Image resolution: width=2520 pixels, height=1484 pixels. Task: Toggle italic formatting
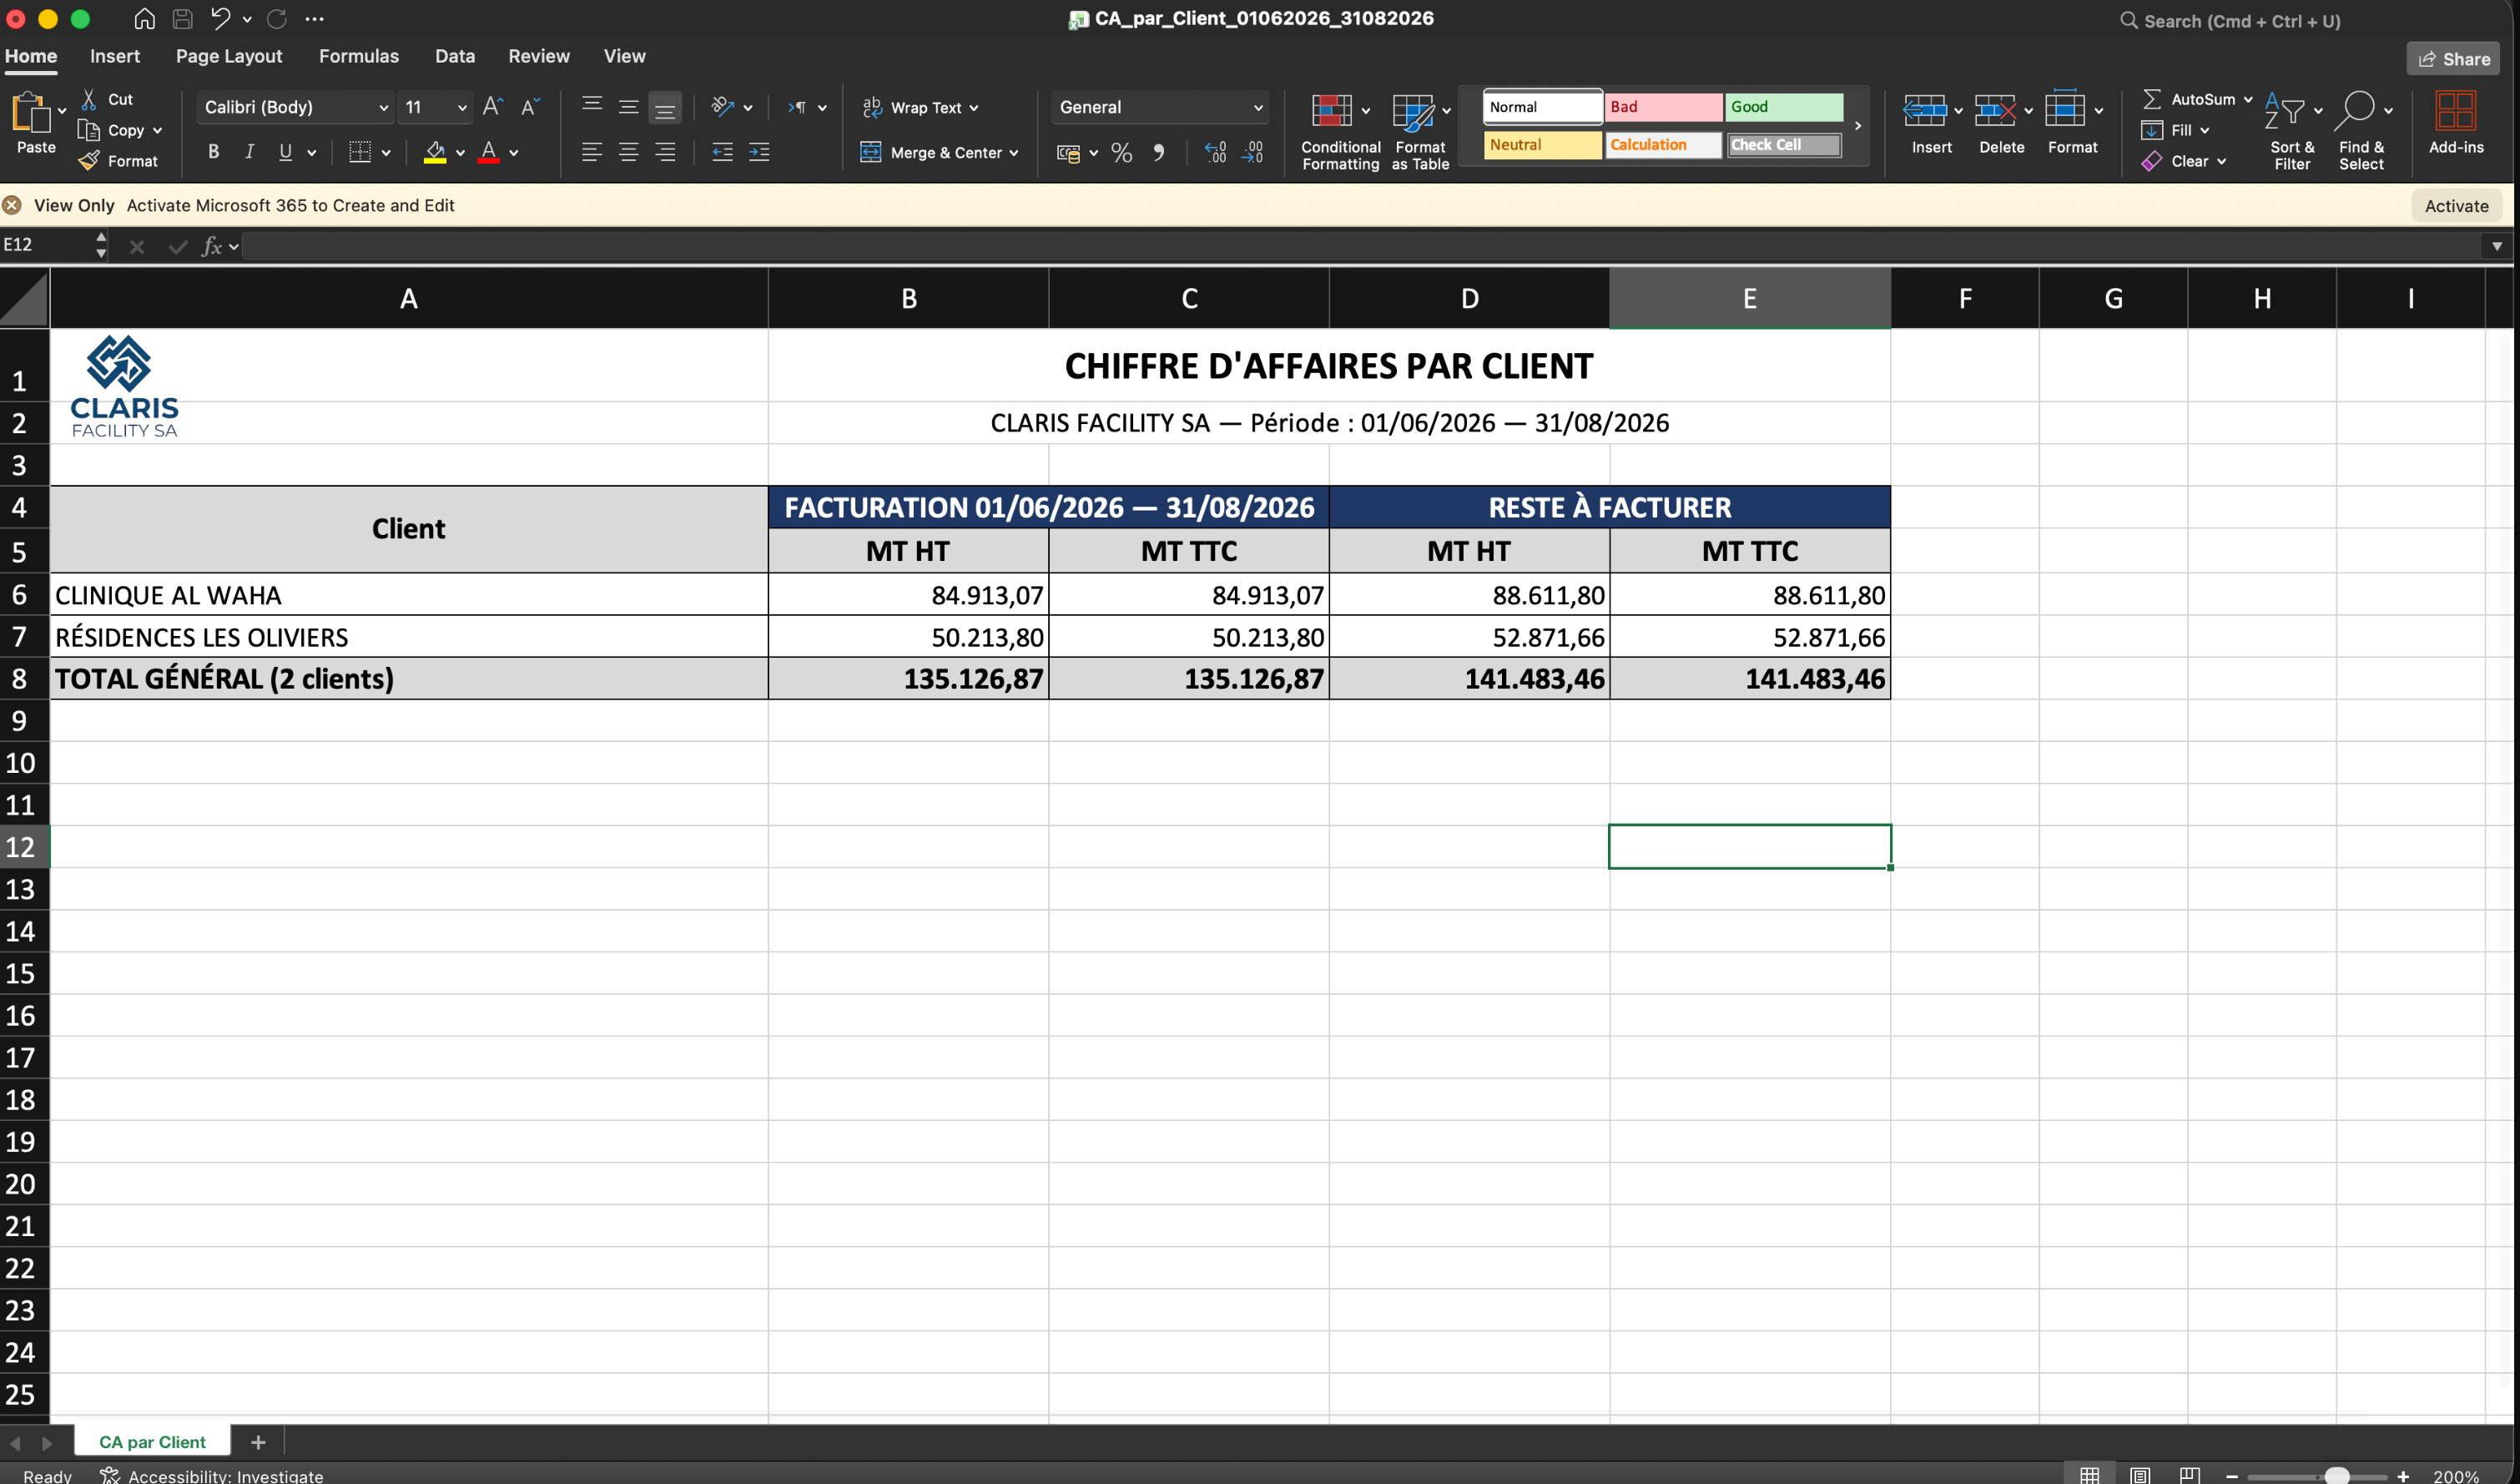coord(249,152)
